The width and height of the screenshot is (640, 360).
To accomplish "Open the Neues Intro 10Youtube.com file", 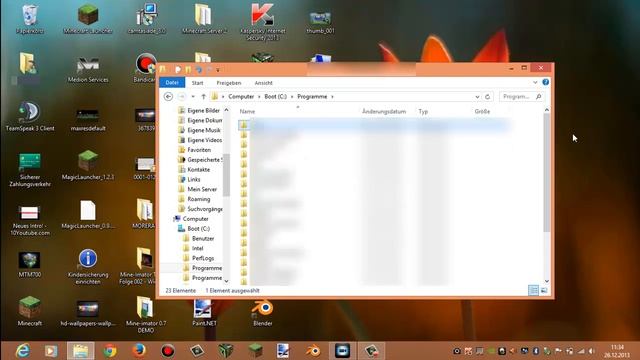I will point(30,220).
